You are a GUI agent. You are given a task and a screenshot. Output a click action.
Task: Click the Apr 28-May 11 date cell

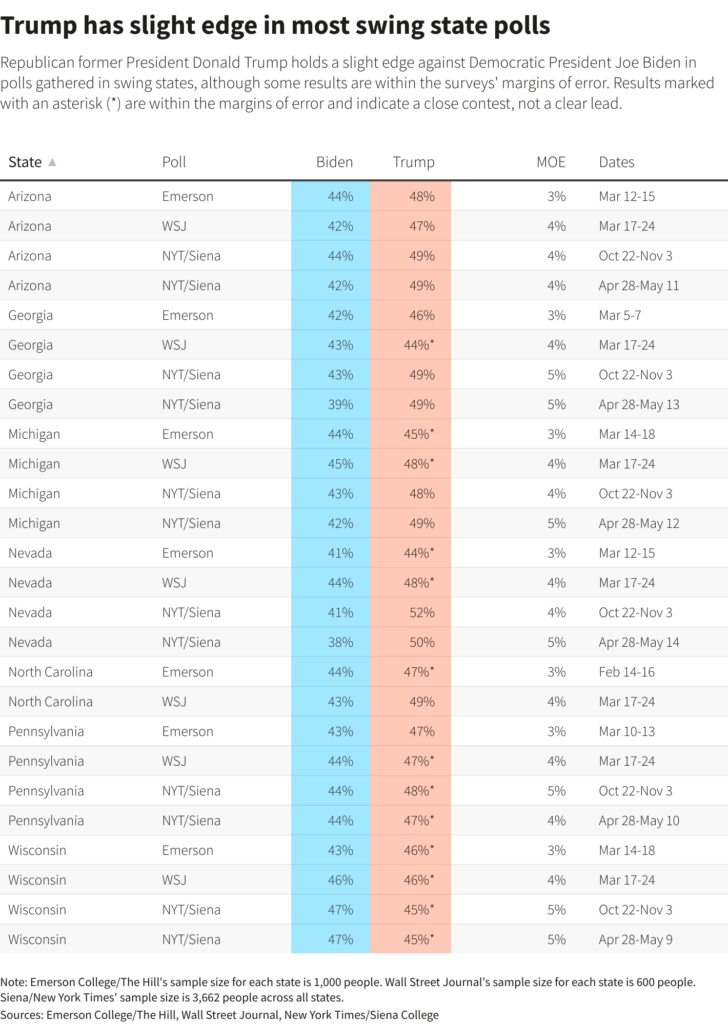[639, 285]
